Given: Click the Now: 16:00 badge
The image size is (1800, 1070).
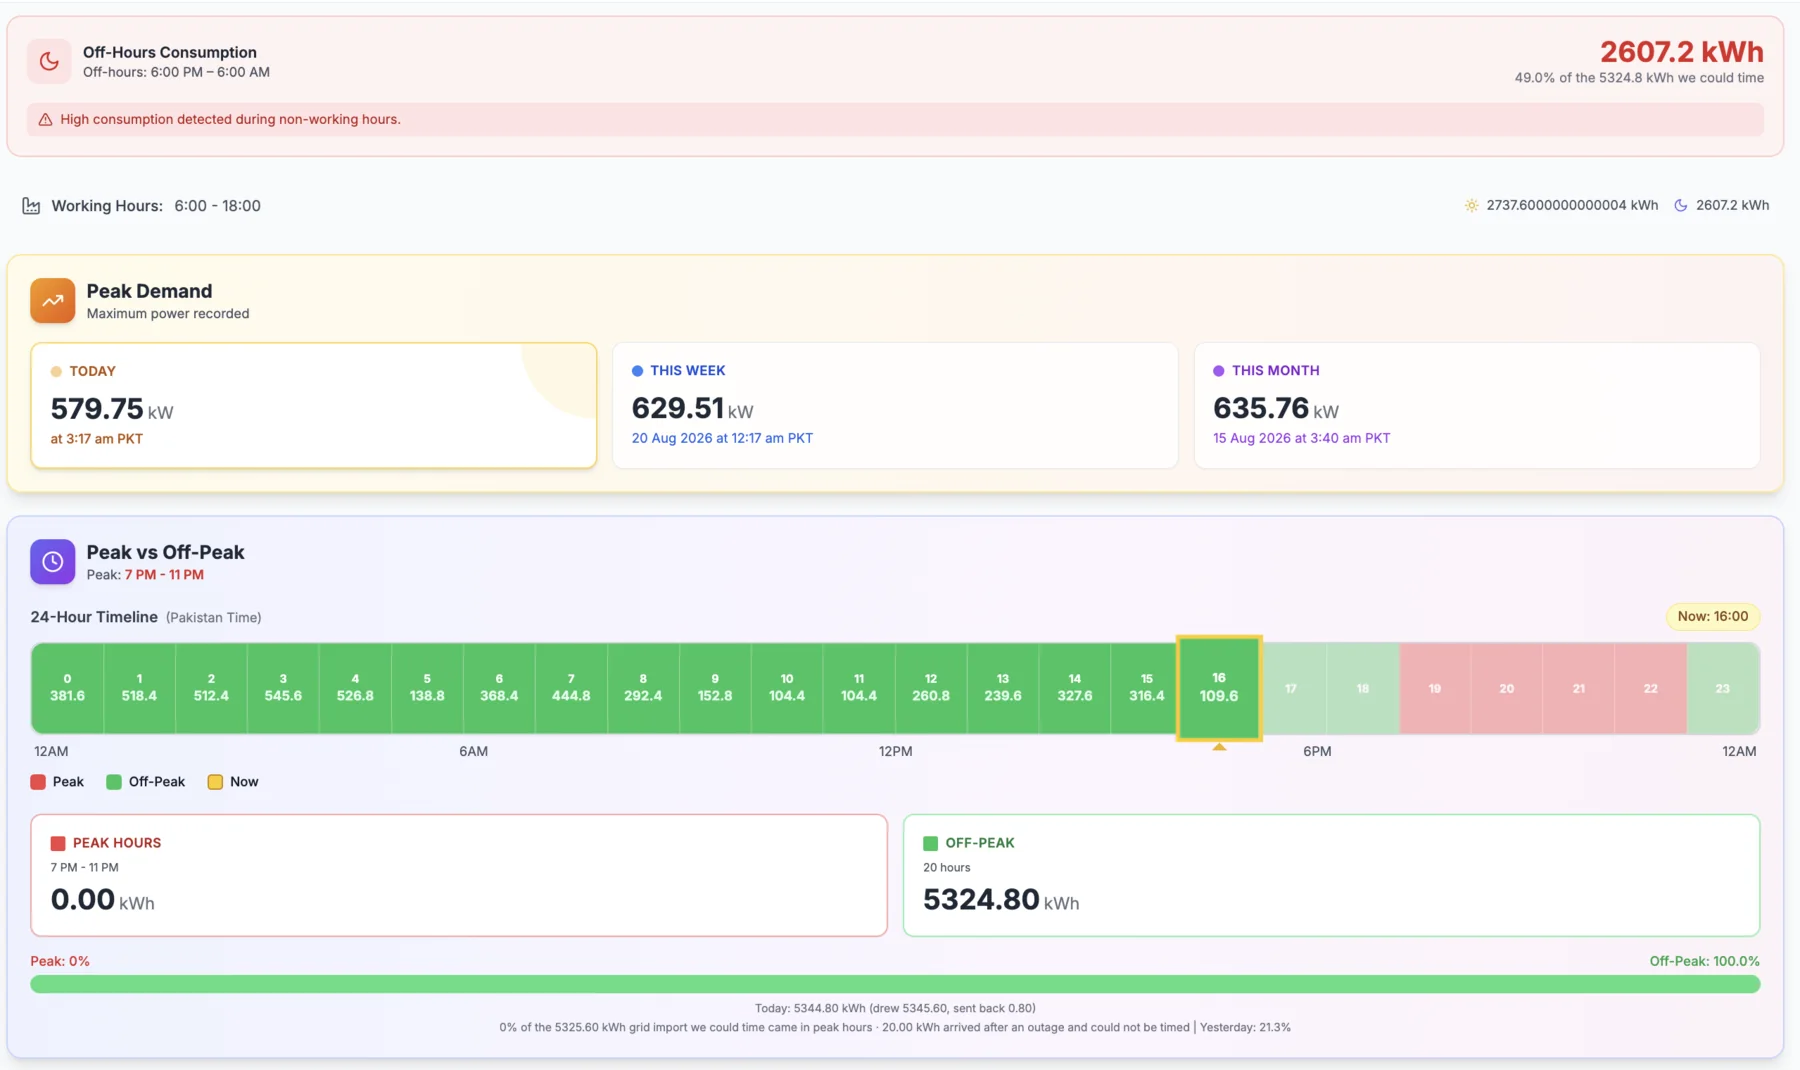Looking at the screenshot, I should (x=1713, y=616).
